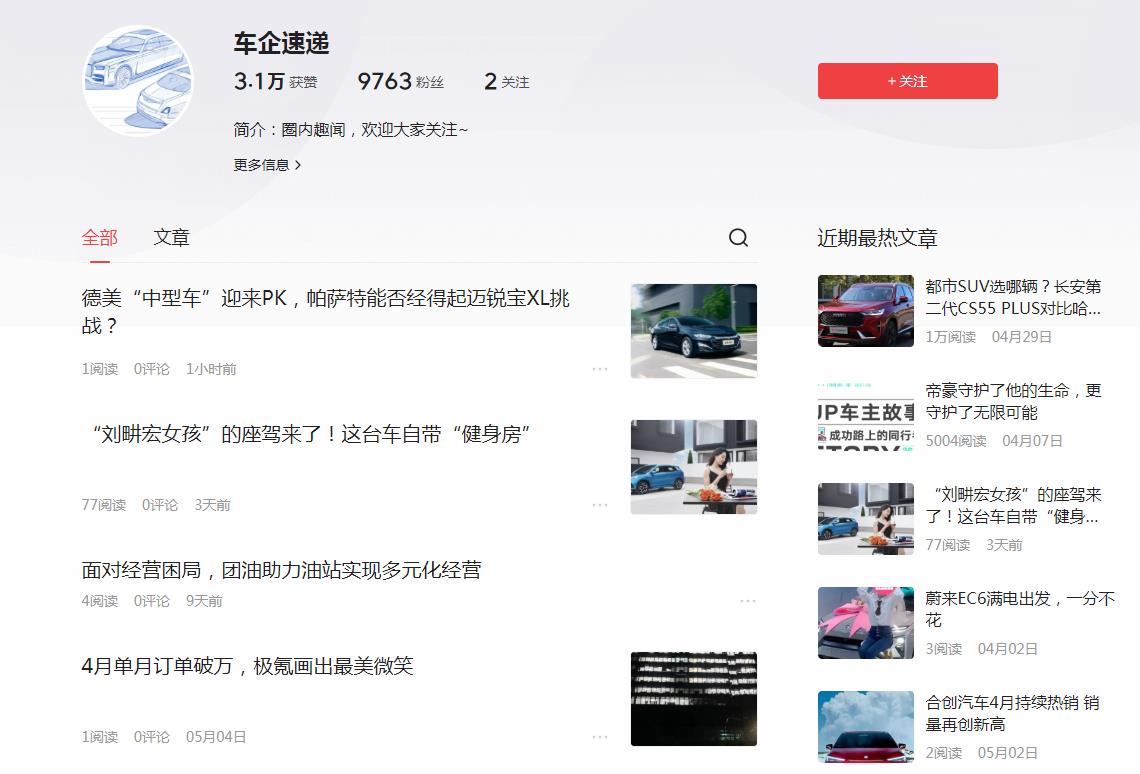Click the pink-ribbon thumbnail for 蔚来EC6 article
1140x774 pixels.
[865, 623]
